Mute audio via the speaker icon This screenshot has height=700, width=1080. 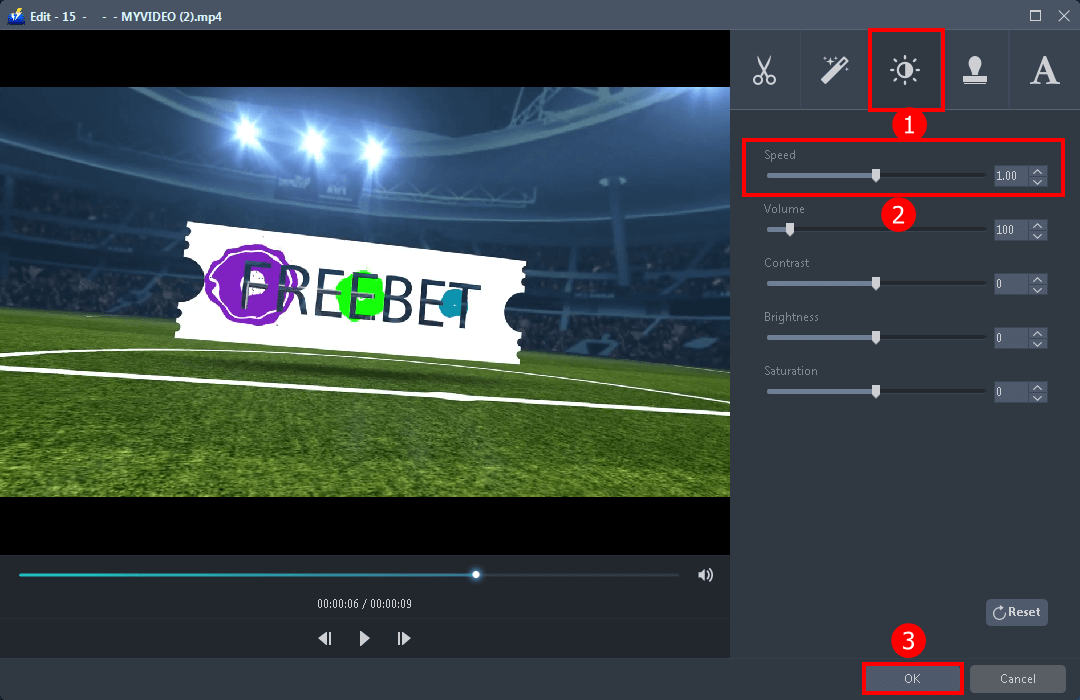(706, 574)
